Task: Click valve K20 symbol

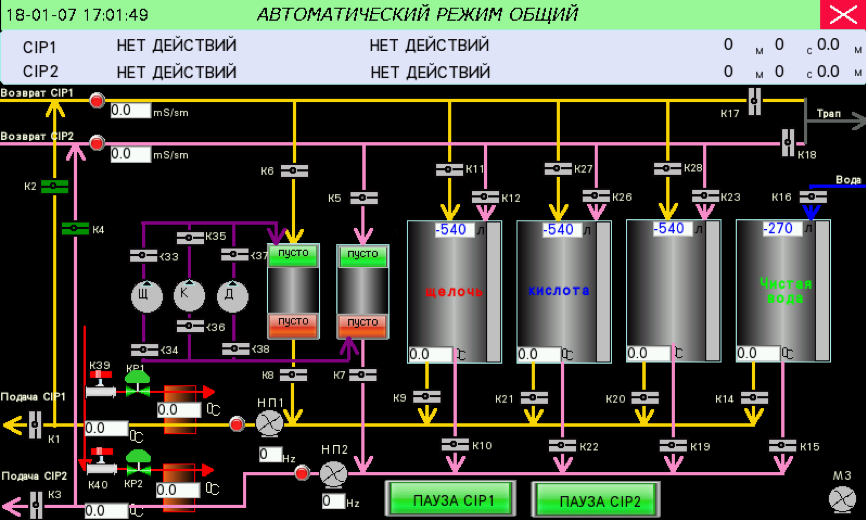Action: pos(645,397)
